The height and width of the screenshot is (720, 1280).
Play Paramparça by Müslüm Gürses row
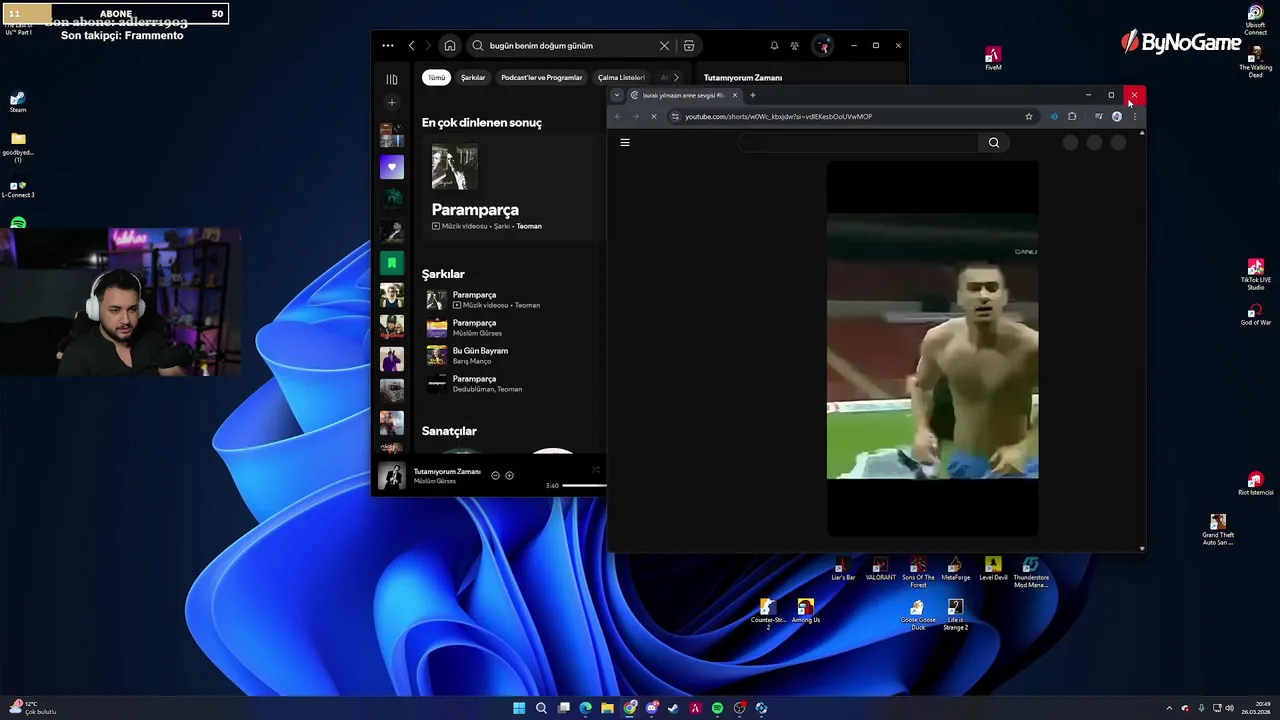[515, 328]
